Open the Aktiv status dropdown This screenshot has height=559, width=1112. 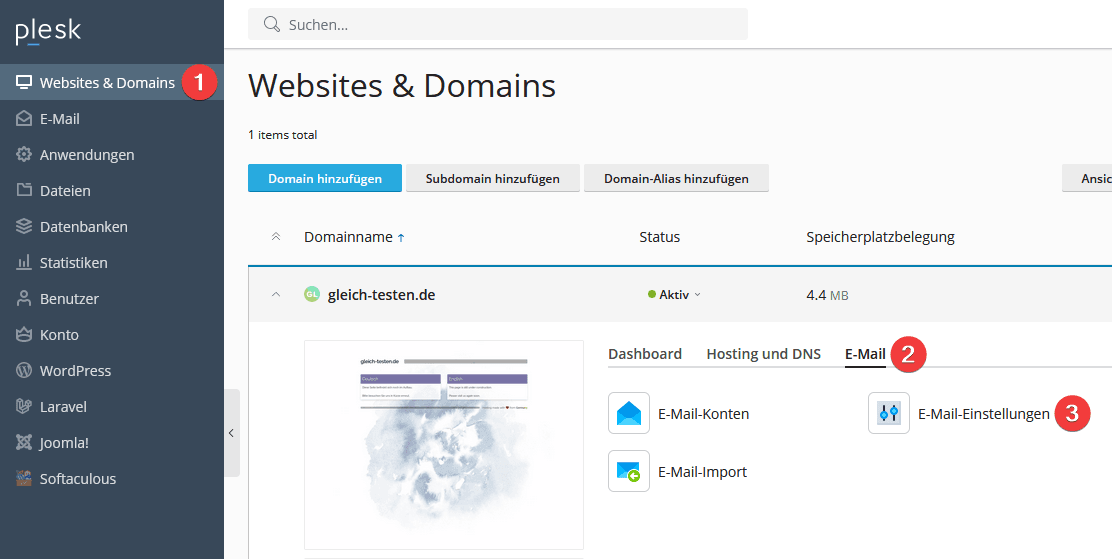[675, 295]
